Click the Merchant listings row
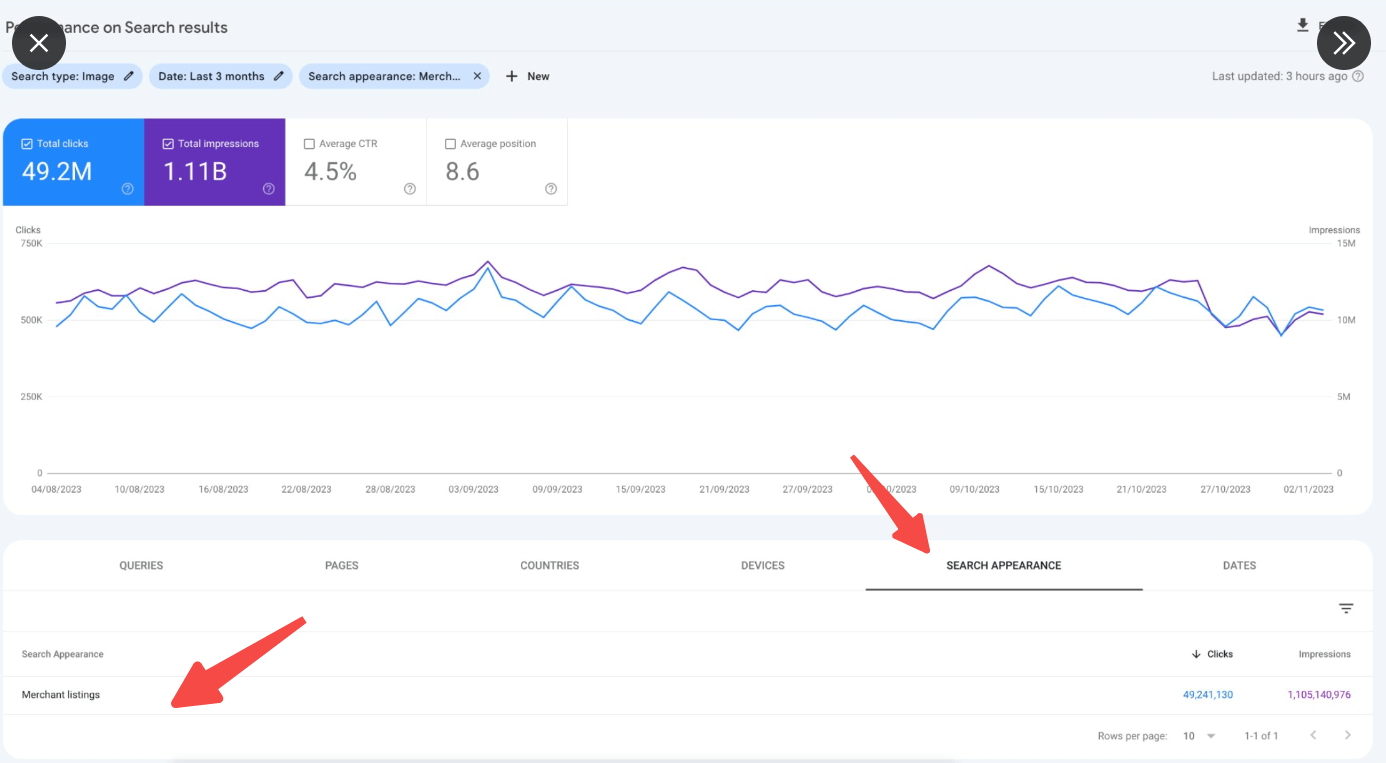 (x=687, y=695)
